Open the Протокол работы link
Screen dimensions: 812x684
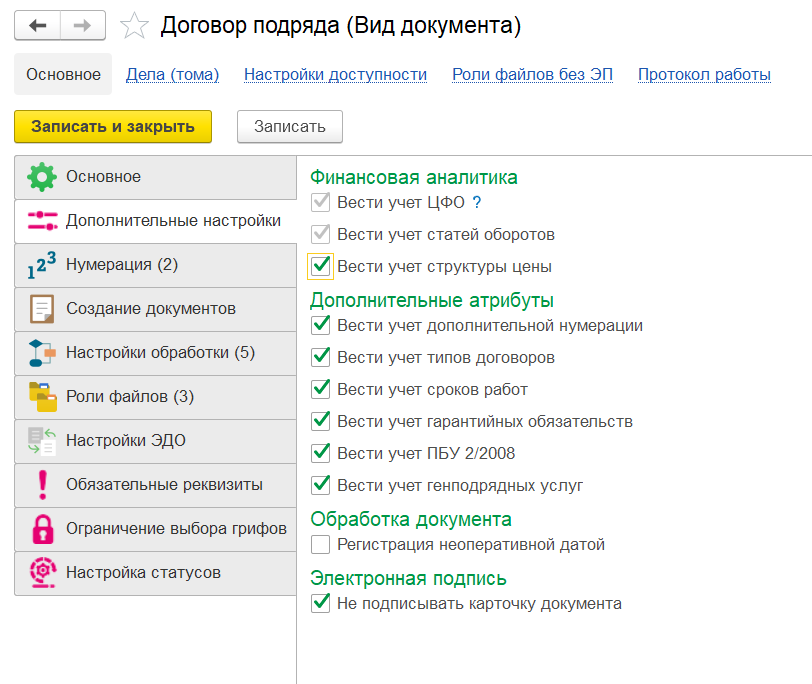704,75
